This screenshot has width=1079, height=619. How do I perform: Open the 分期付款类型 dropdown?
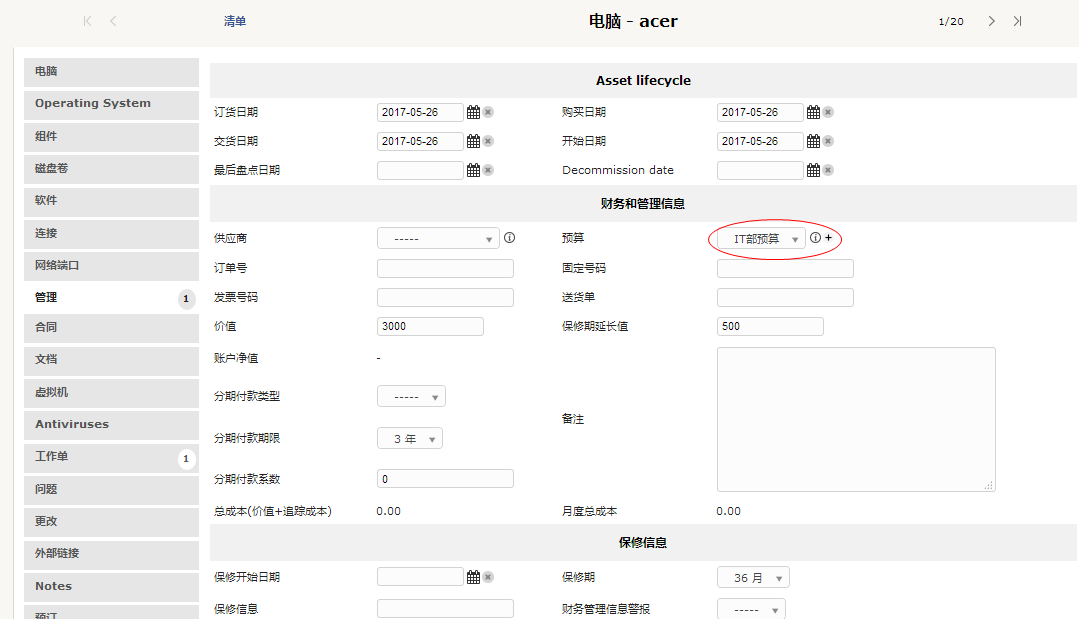[411, 397]
